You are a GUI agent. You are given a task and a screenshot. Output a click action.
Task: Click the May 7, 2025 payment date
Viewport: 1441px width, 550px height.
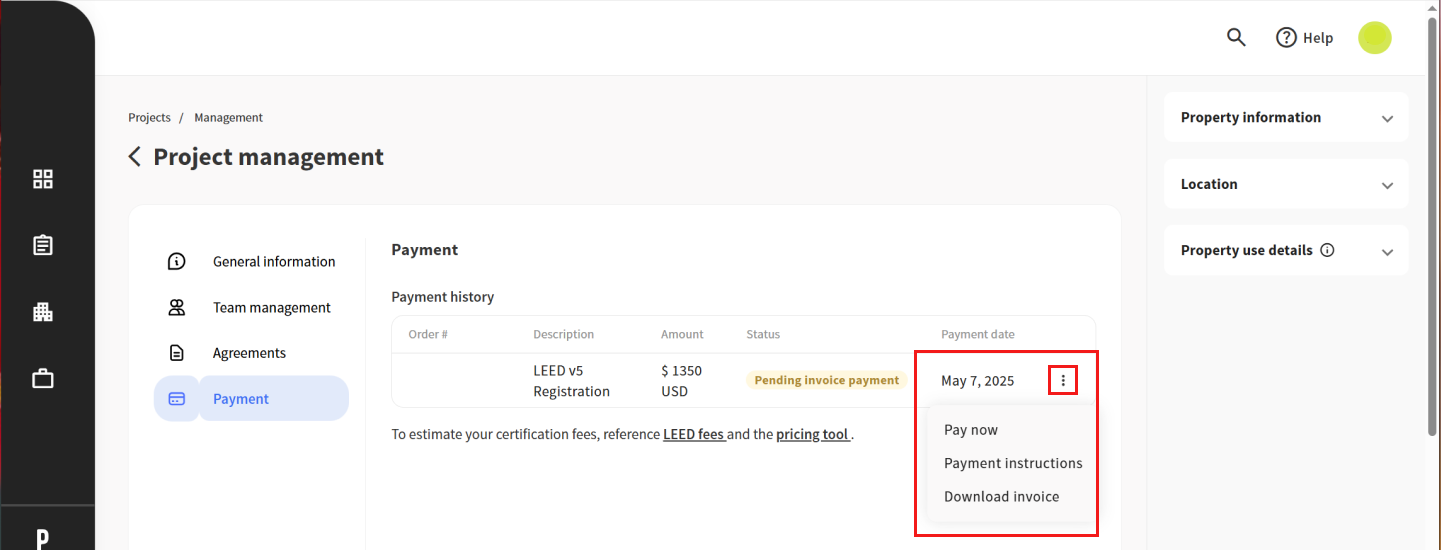pos(978,381)
